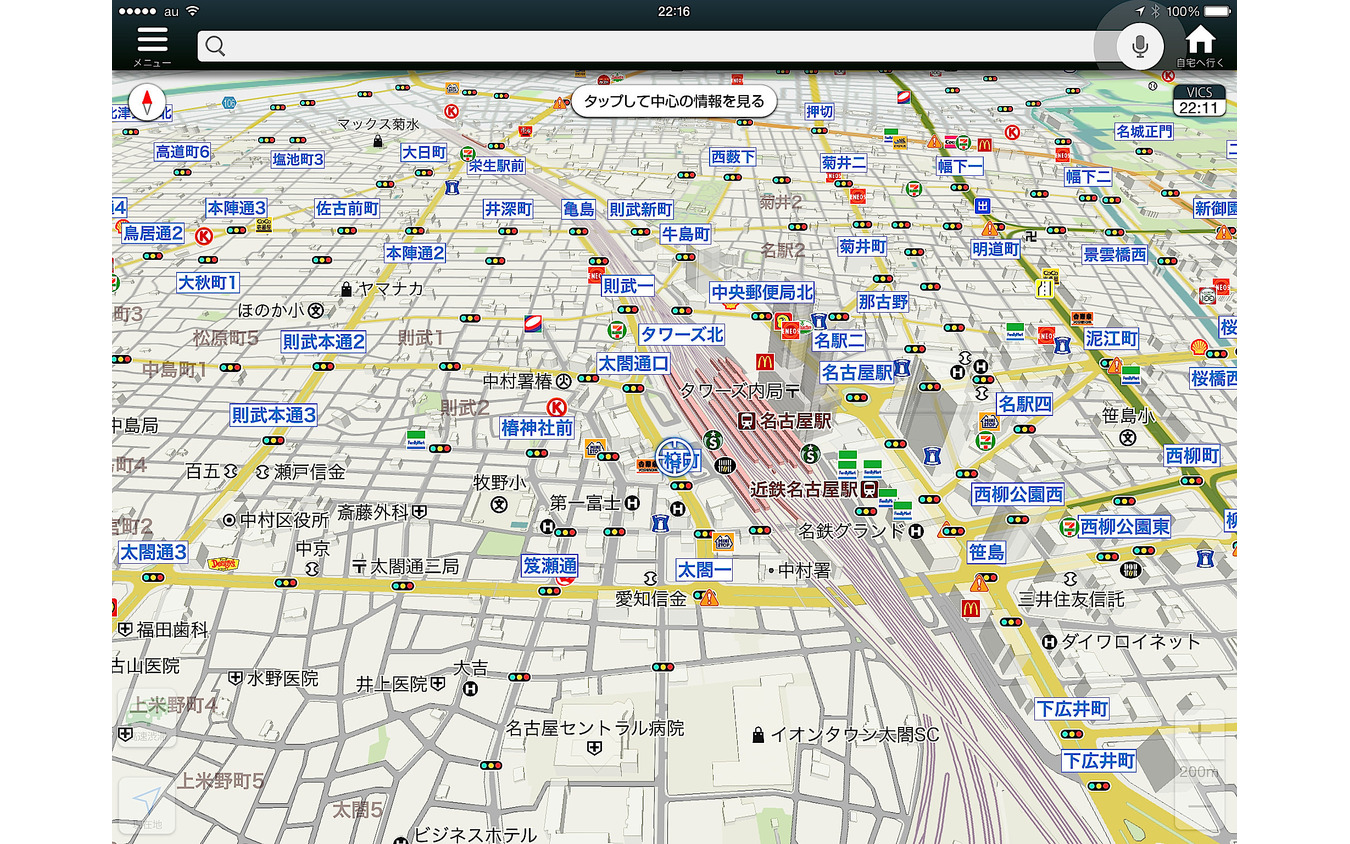Select the 近鉄名古屋駅 station icon

870,490
